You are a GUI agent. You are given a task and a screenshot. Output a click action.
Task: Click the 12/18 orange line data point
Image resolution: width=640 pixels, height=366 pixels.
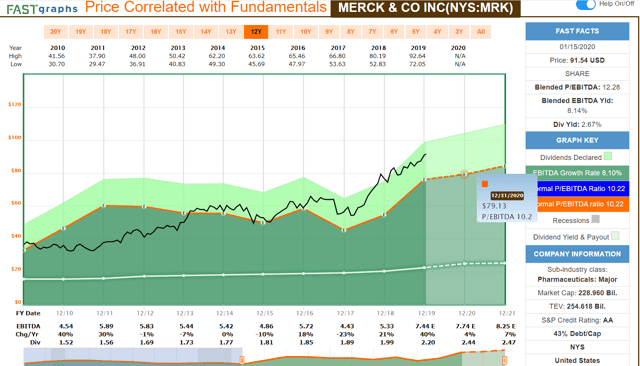(384, 215)
